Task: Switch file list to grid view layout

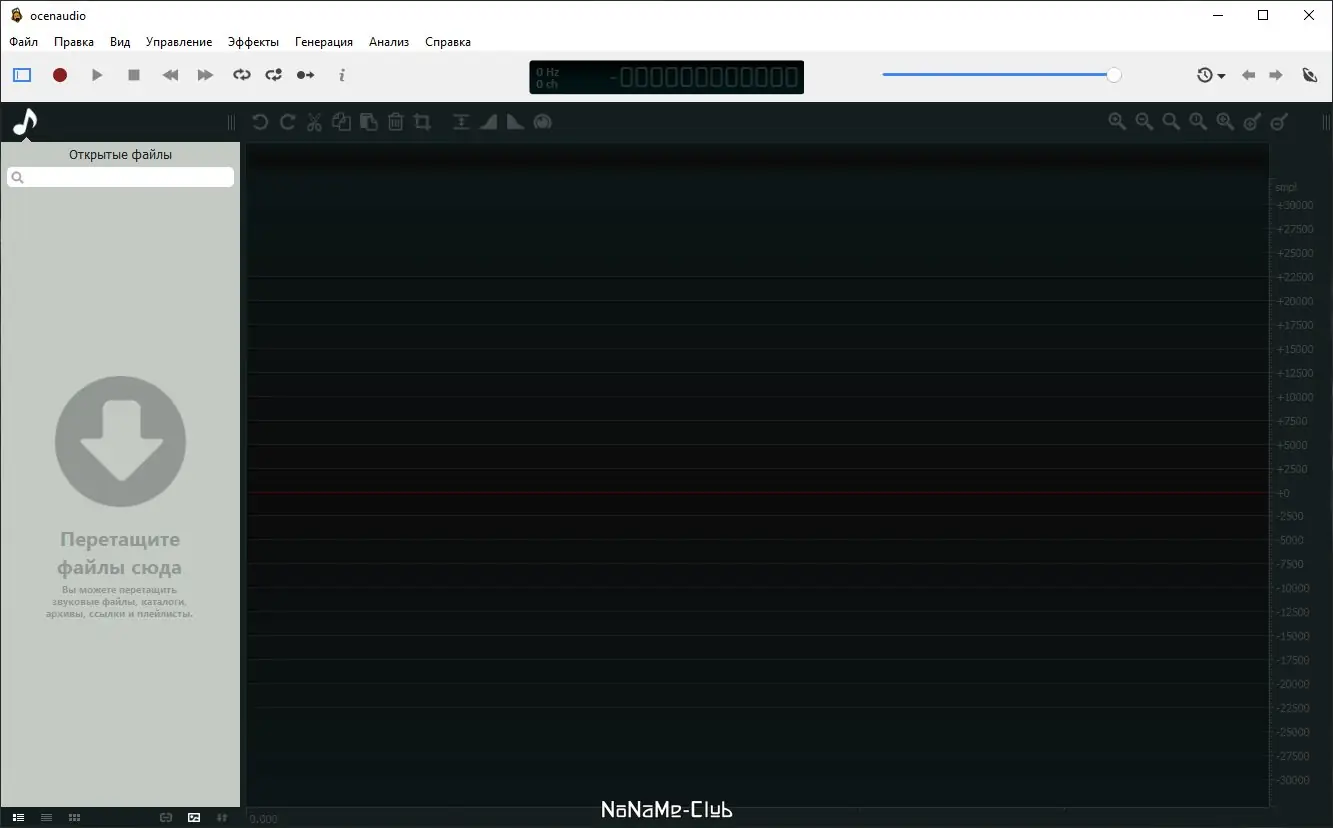Action: point(74,817)
